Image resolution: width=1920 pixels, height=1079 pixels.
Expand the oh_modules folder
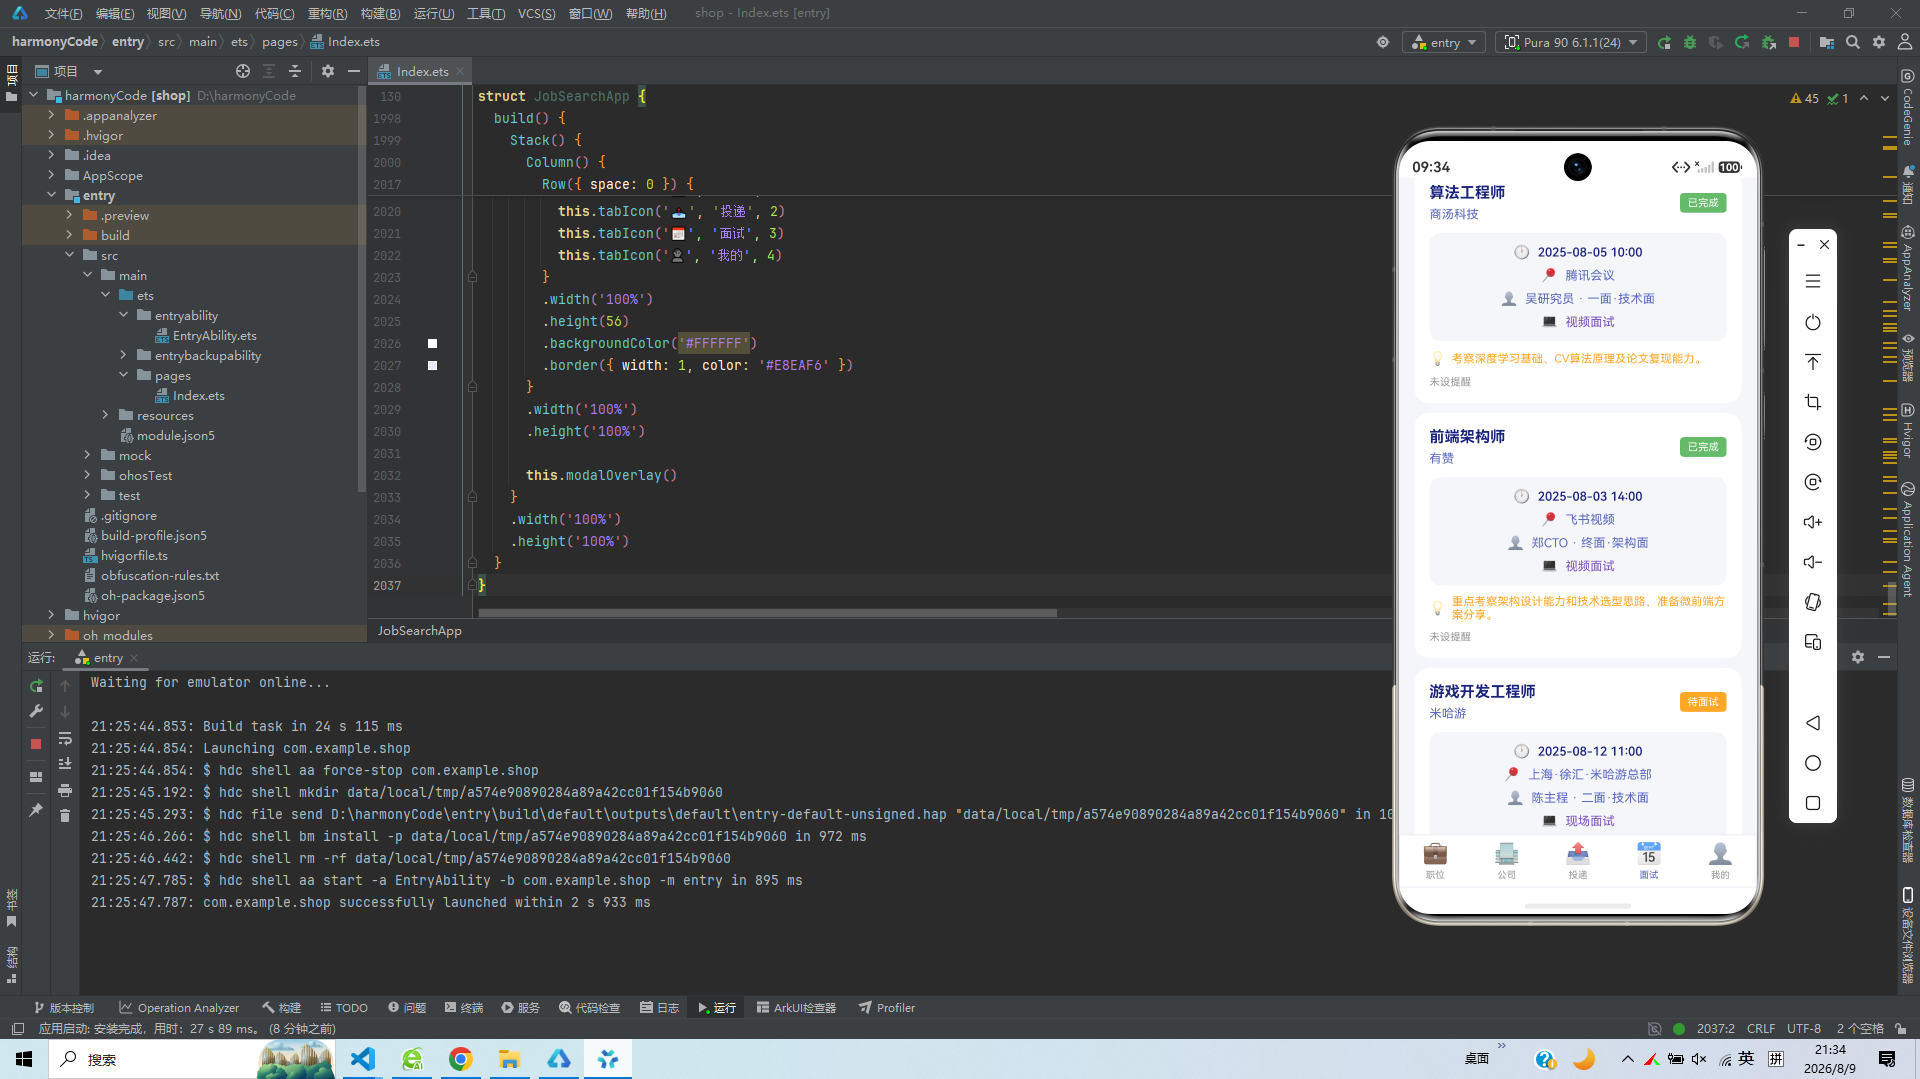pos(51,635)
